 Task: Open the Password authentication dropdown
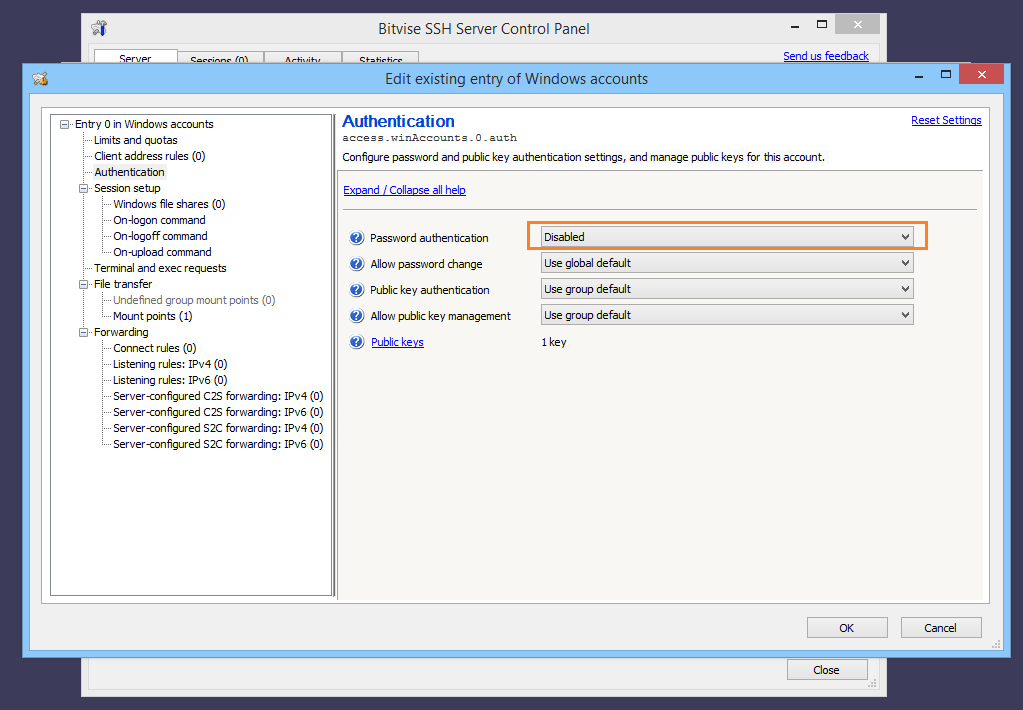coord(727,237)
